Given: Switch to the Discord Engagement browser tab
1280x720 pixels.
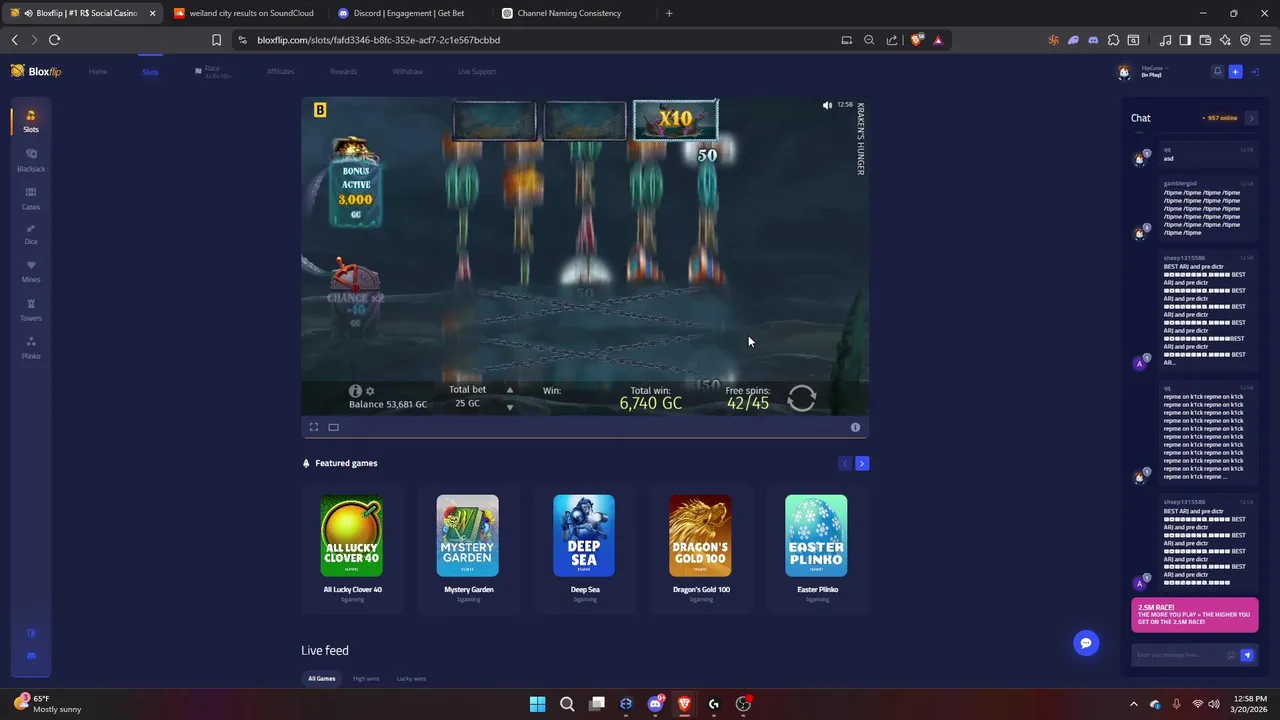Looking at the screenshot, I should [x=408, y=13].
